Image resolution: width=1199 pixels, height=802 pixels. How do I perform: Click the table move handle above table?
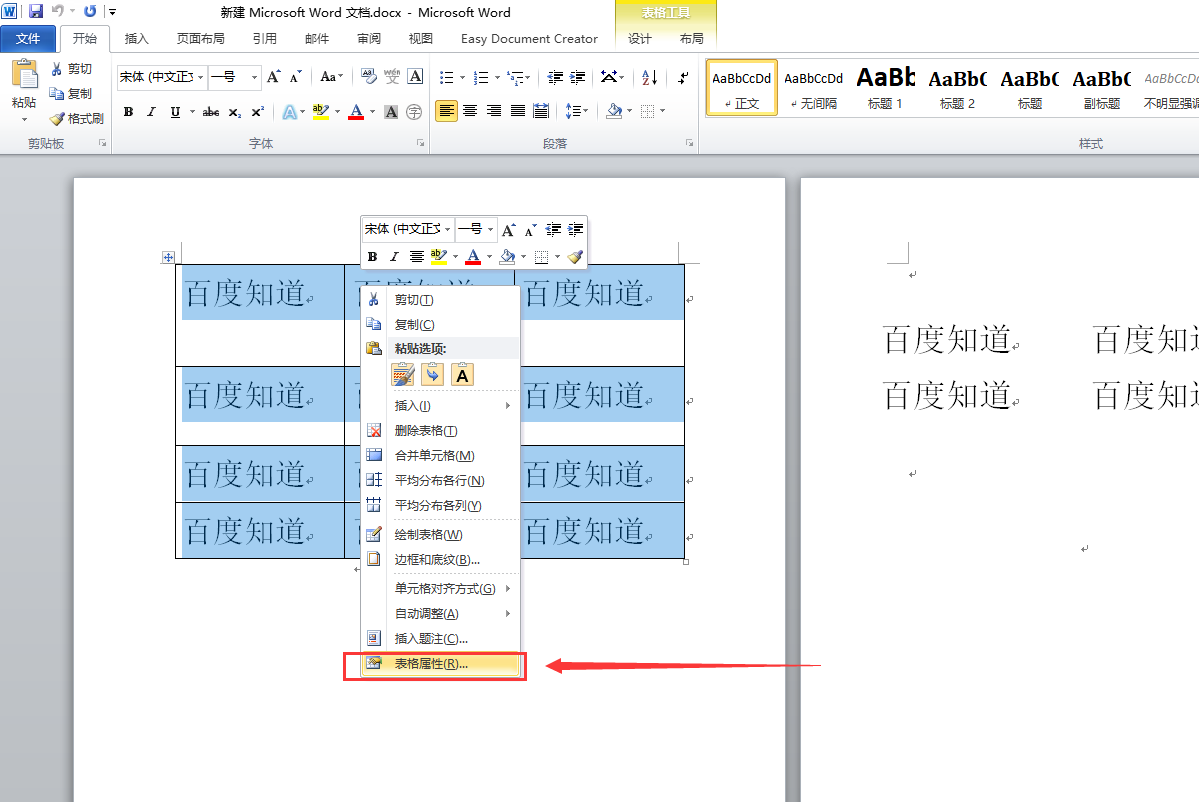168,257
